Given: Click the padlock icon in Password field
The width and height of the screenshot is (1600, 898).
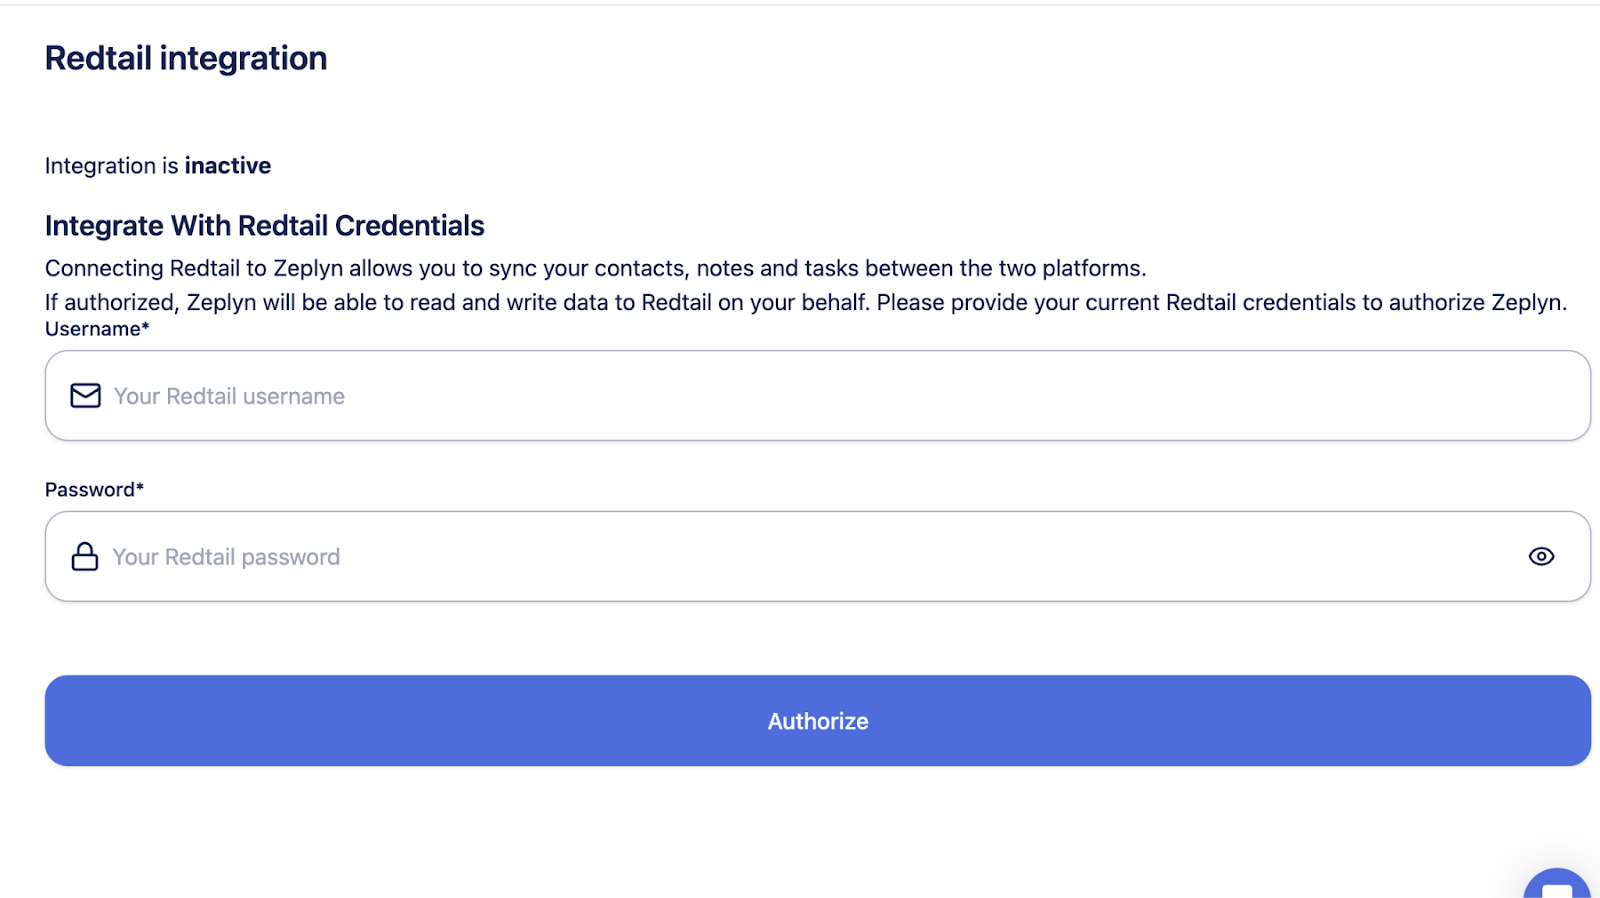Looking at the screenshot, I should tap(85, 557).
